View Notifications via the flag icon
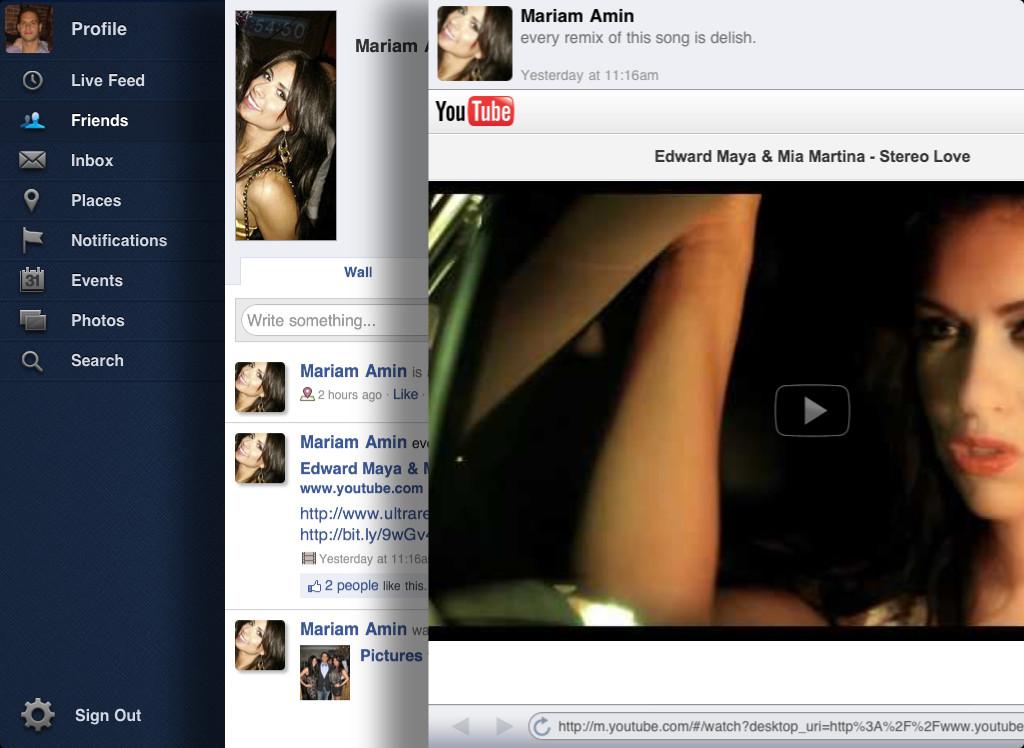Image resolution: width=1024 pixels, height=748 pixels. click(x=31, y=240)
